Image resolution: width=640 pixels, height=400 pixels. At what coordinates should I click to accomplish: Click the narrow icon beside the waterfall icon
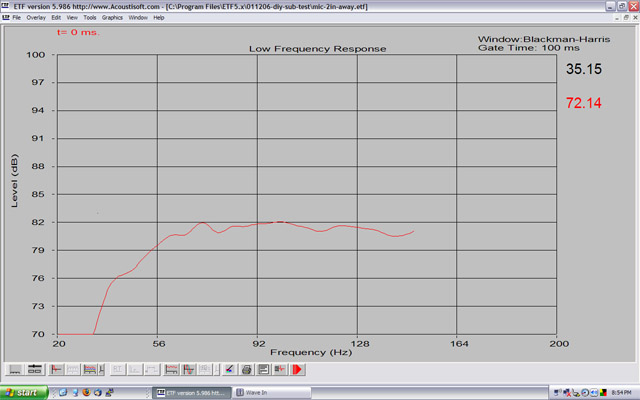tap(102, 369)
